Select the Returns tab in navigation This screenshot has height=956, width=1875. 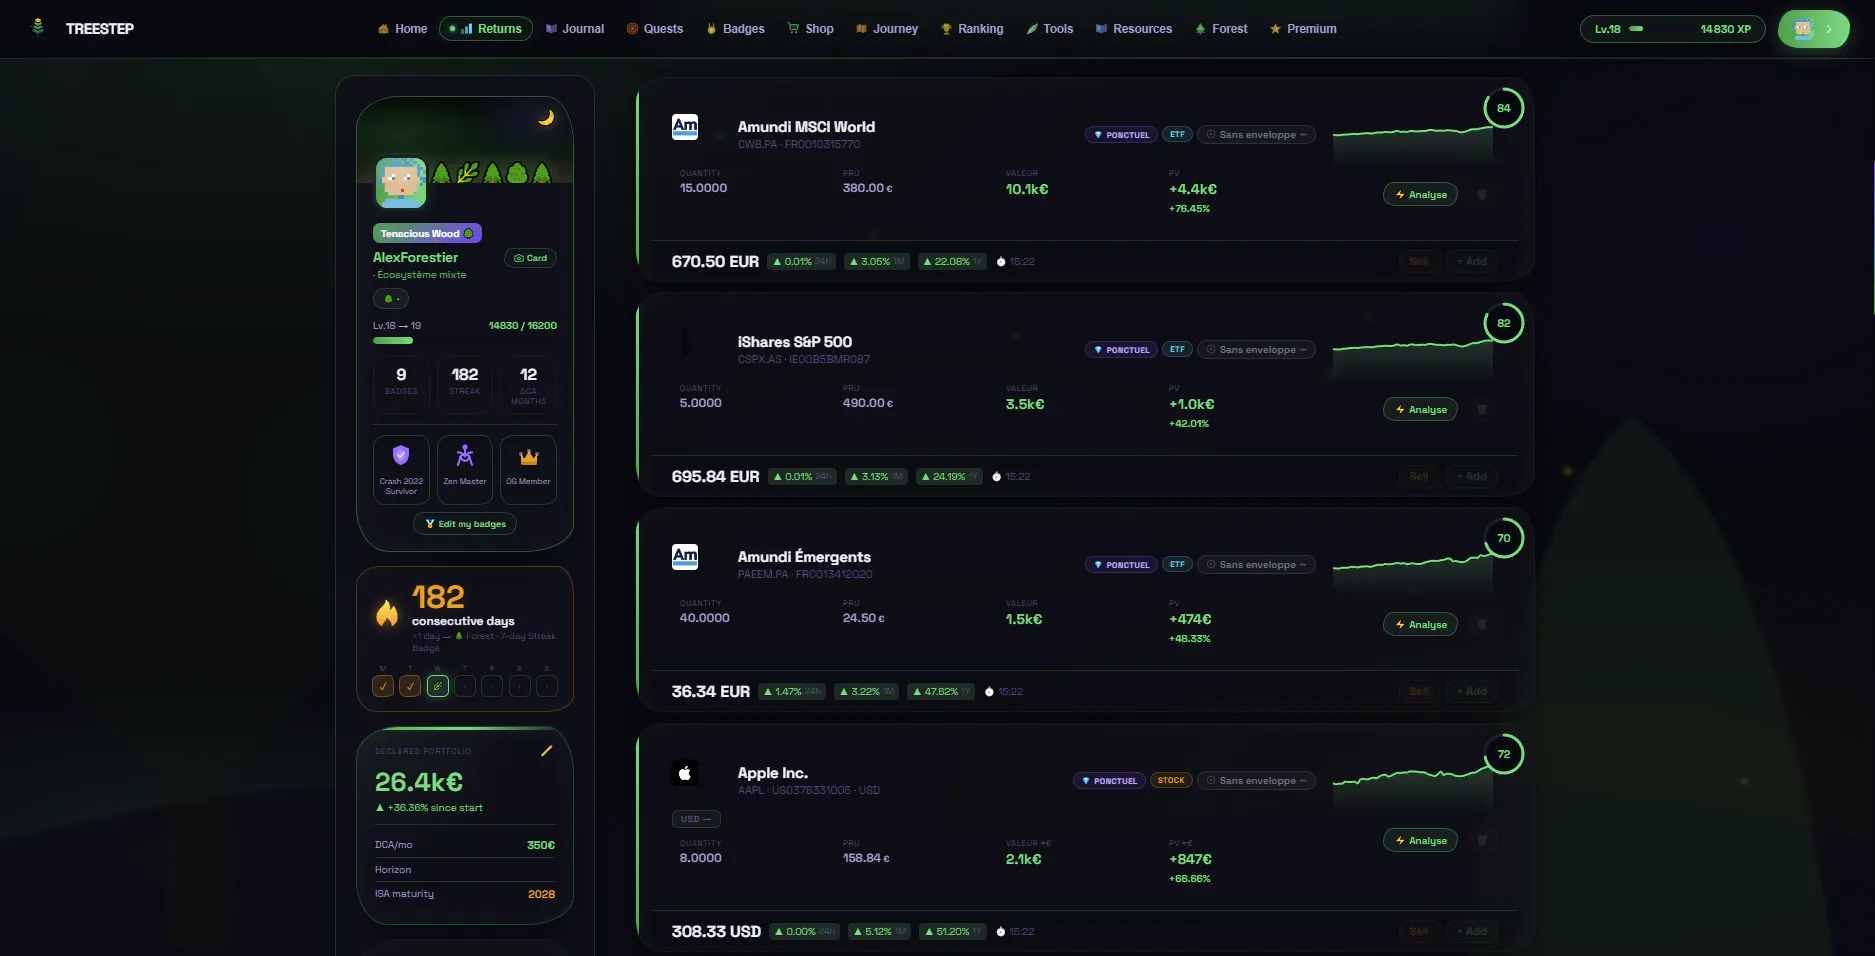pyautogui.click(x=486, y=29)
